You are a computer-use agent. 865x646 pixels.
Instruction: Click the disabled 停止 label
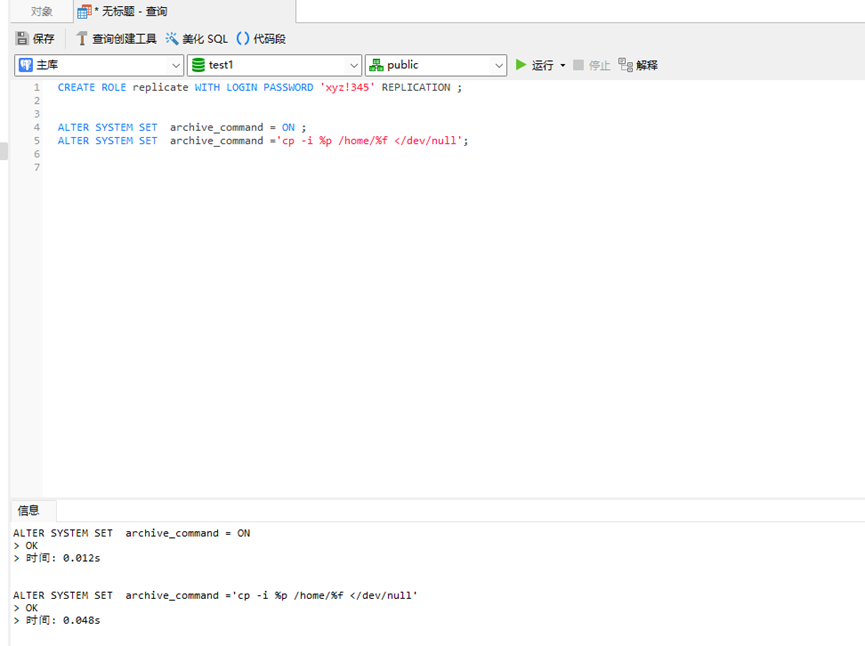pyautogui.click(x=599, y=65)
